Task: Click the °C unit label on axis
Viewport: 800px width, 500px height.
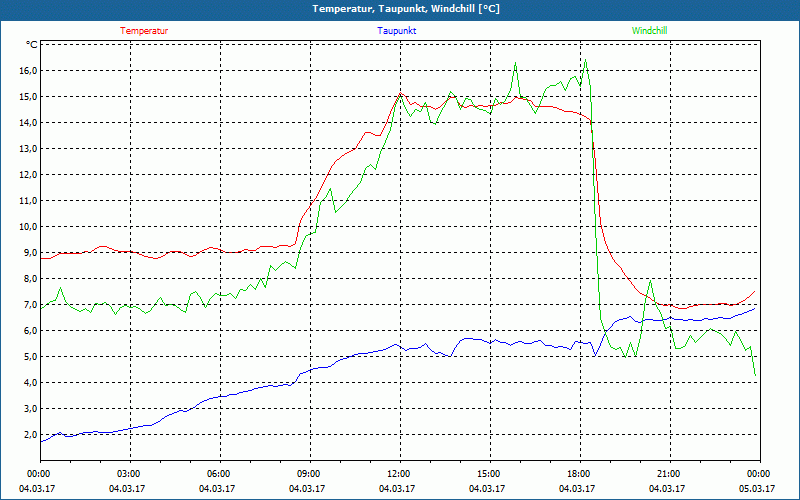Action: click(32, 45)
